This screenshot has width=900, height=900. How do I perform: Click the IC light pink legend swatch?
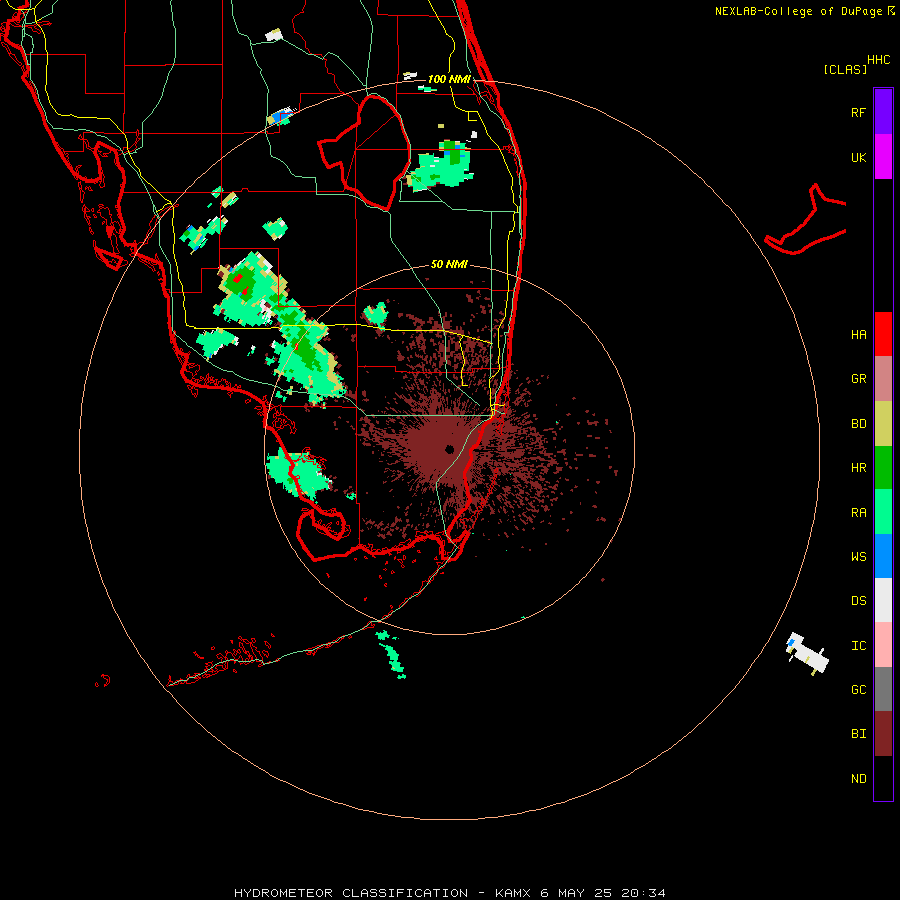883,645
